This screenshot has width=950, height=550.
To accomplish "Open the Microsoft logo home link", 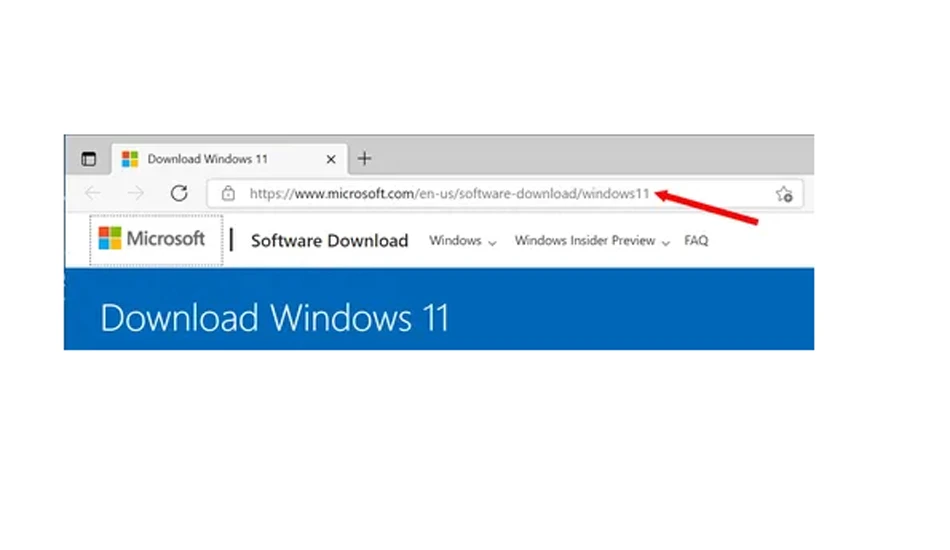I will pos(156,240).
